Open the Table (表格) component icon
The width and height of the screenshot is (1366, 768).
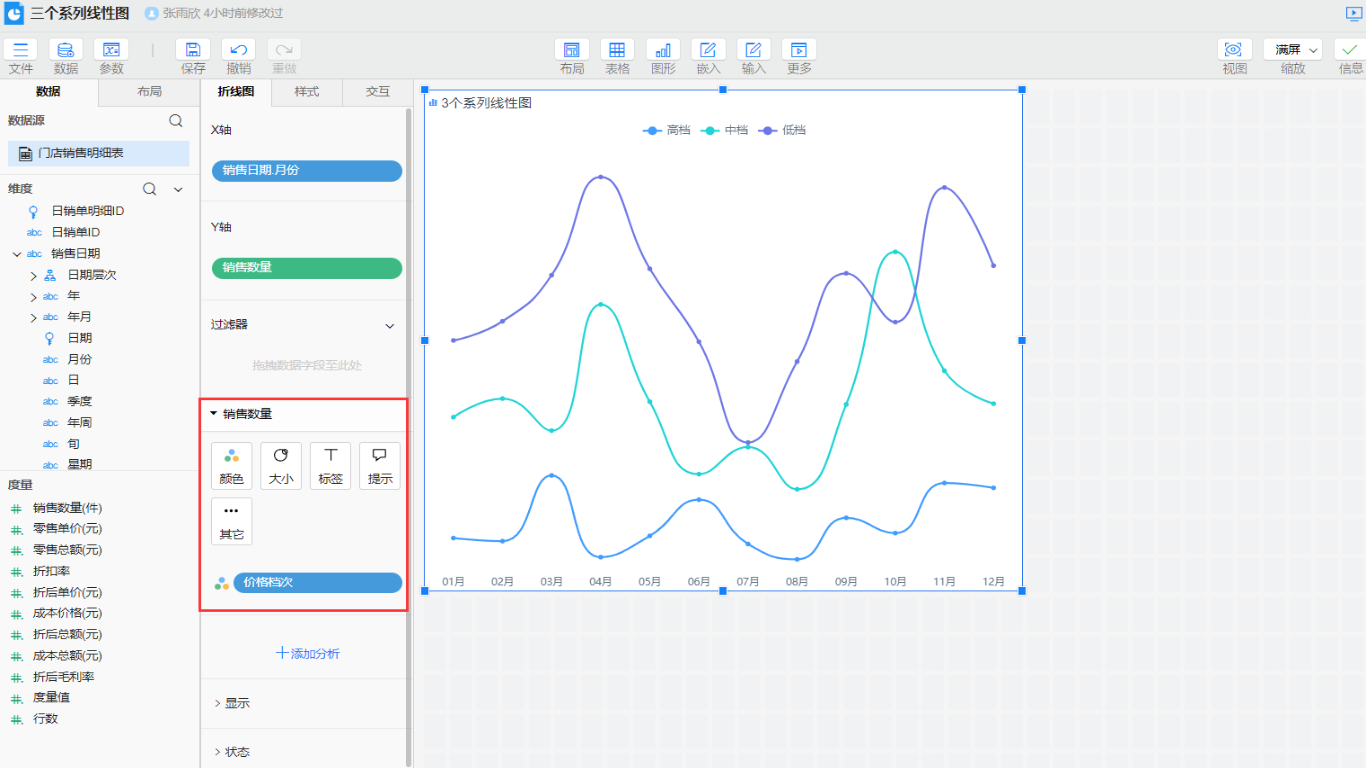click(x=617, y=50)
